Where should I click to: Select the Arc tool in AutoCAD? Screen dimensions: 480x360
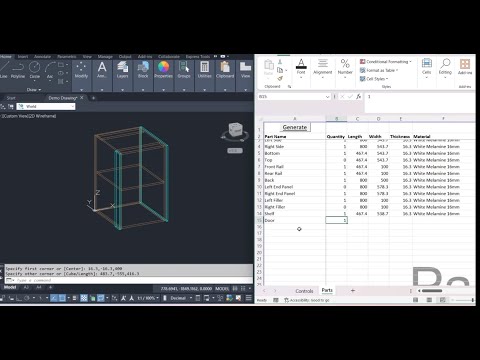(x=50, y=70)
